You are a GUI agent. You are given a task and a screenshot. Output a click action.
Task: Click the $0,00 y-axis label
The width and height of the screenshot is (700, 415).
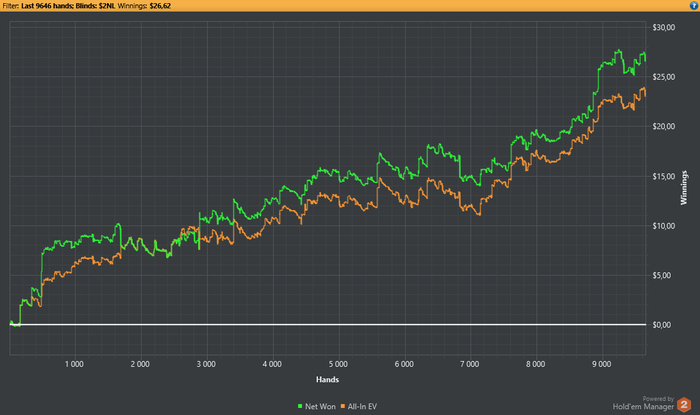pos(662,325)
